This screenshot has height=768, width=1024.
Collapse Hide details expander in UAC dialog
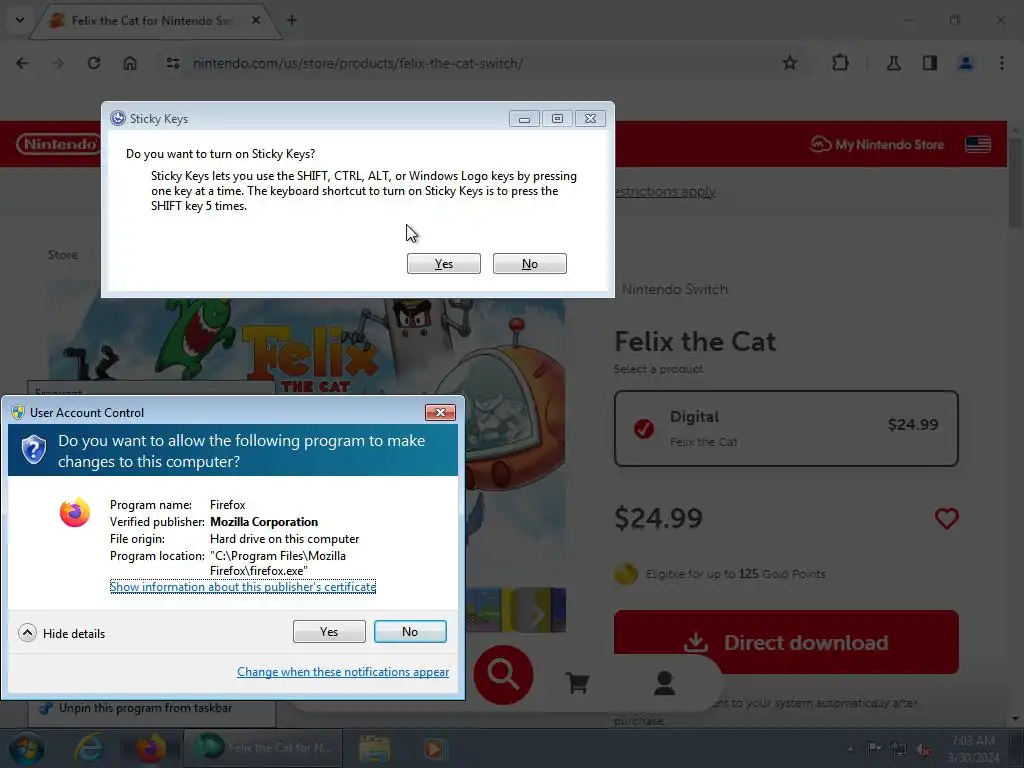coord(27,633)
